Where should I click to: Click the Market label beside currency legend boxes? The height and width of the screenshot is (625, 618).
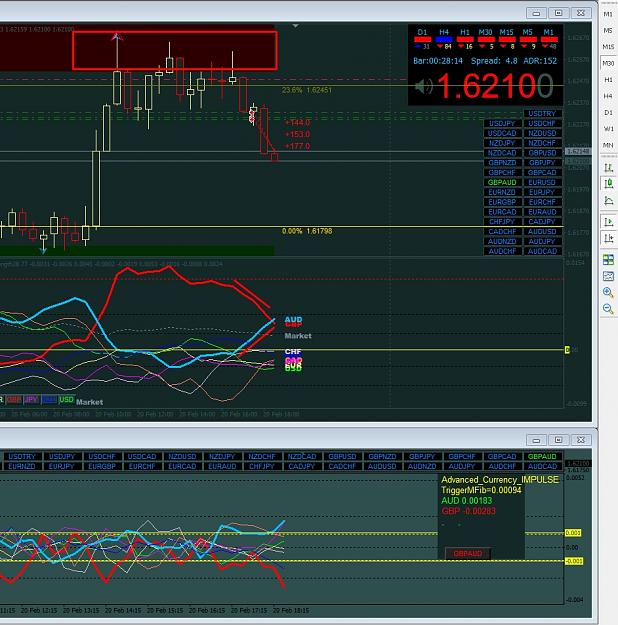coord(90,402)
